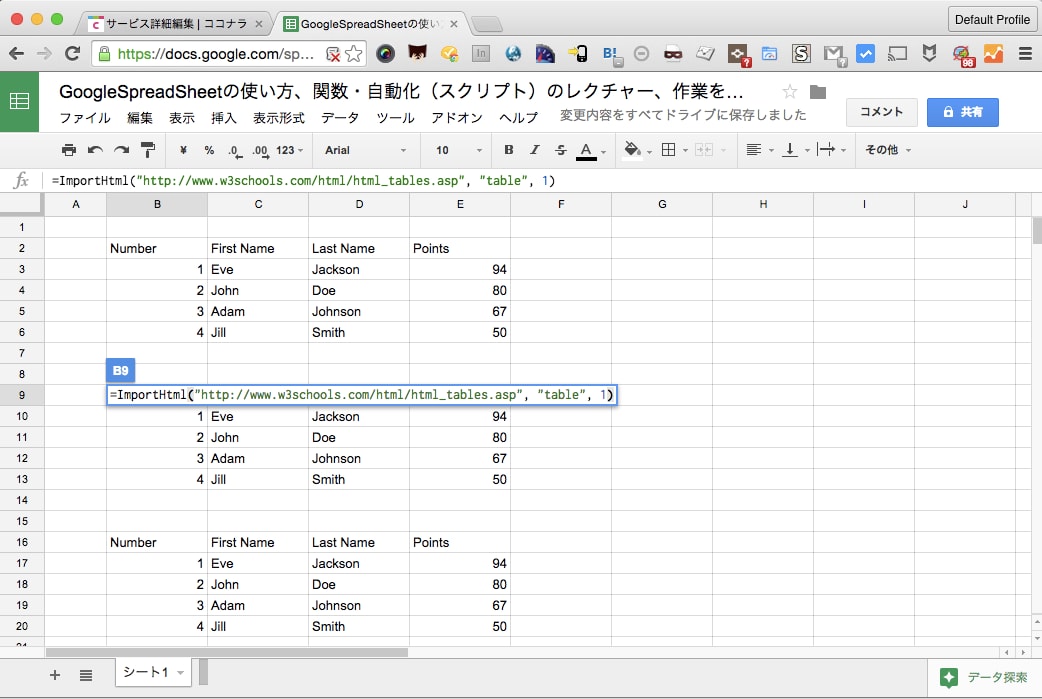Screen dimensions: 1042x699
Task: Toggle strikethrough formatting
Action: click(x=560, y=150)
